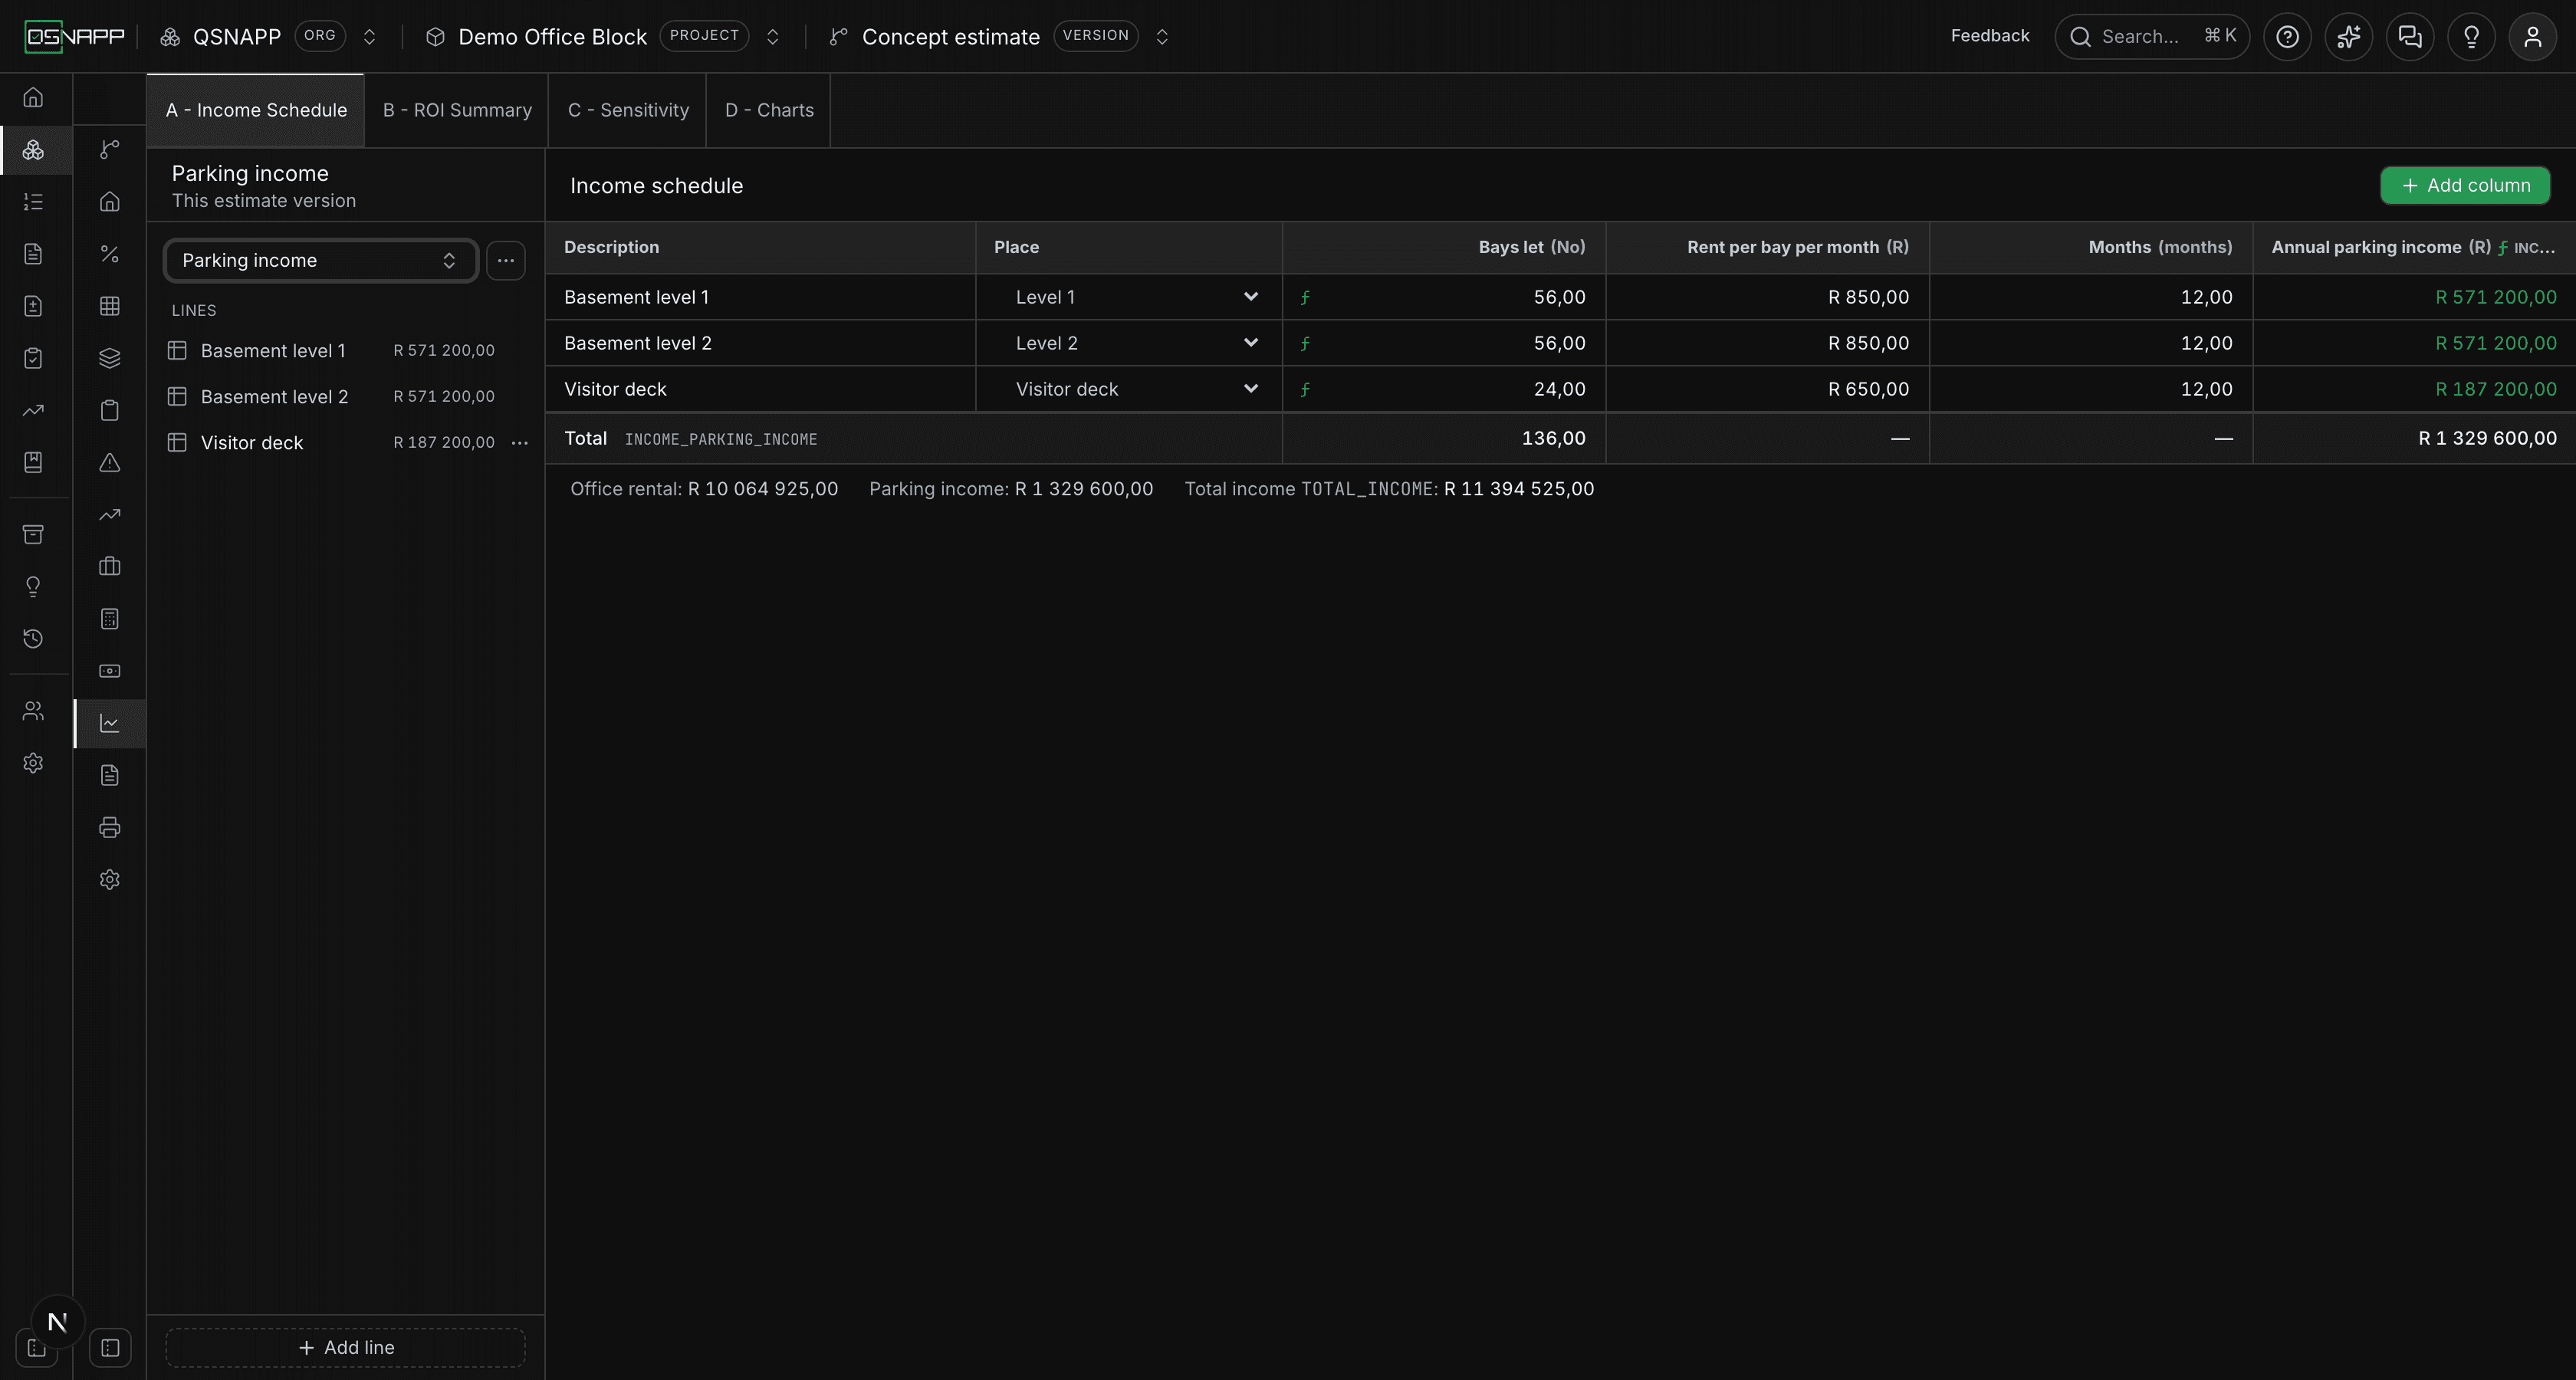Open the history clock icon in left rail
Screen dimensions: 2576x1380
pos(33,638)
